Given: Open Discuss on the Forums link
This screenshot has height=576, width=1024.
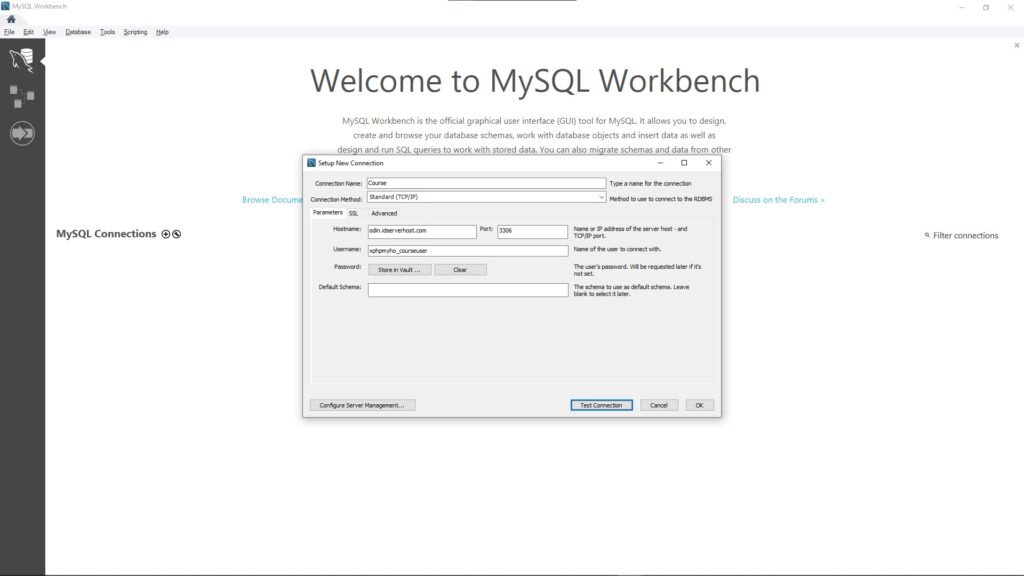Looking at the screenshot, I should (x=778, y=200).
